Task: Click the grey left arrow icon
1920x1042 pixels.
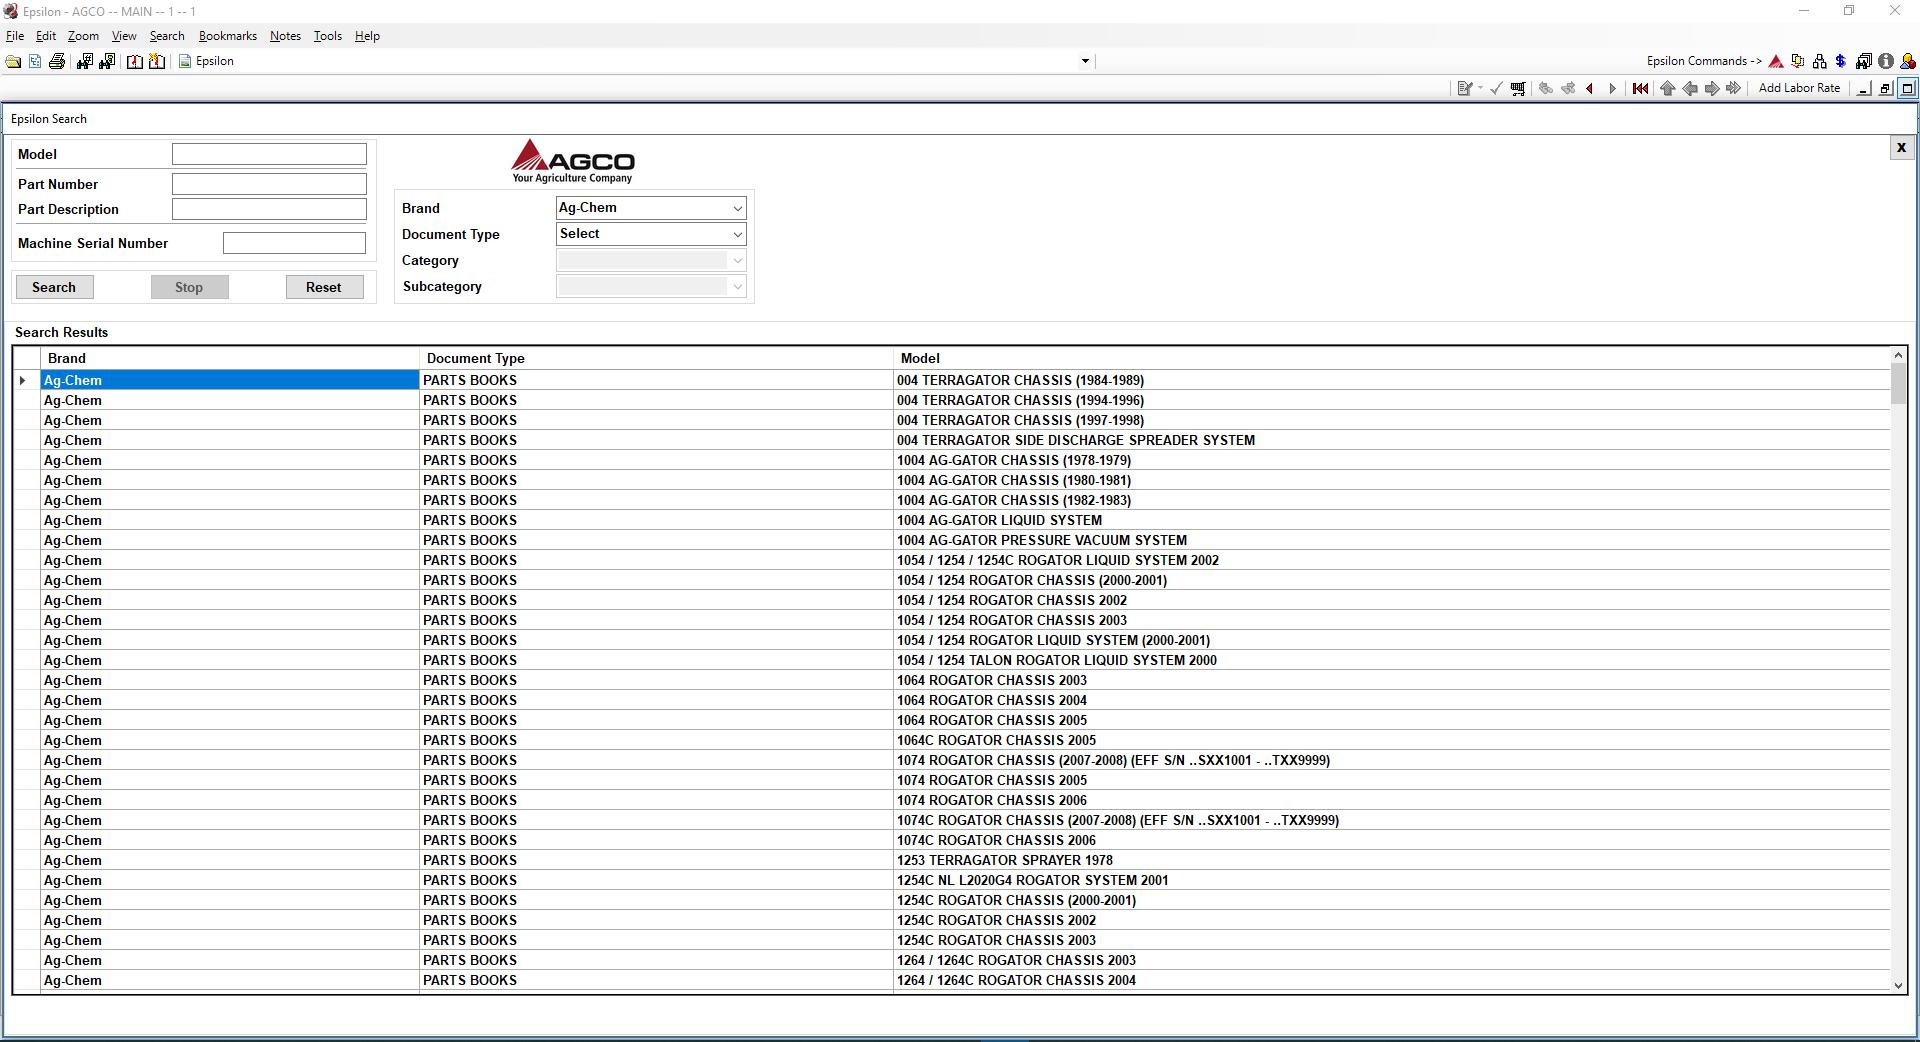Action: click(1689, 89)
